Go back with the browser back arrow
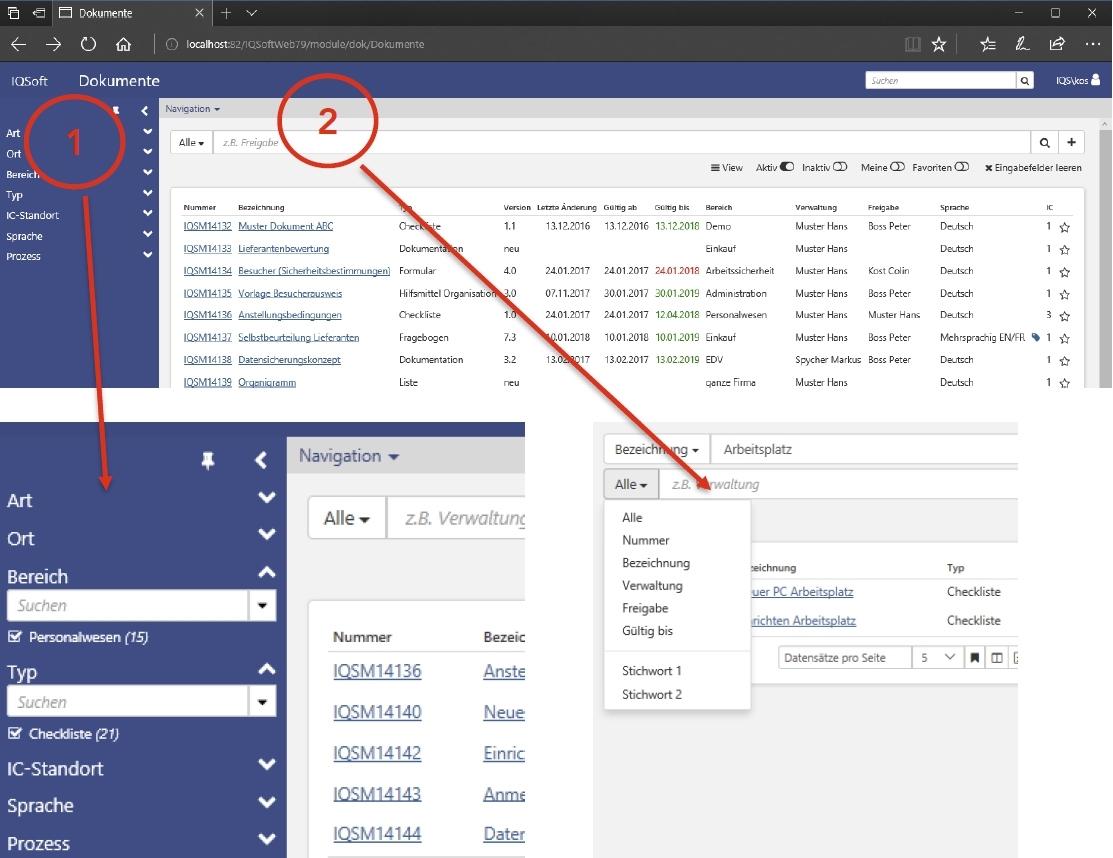1113x858 pixels. [x=18, y=44]
